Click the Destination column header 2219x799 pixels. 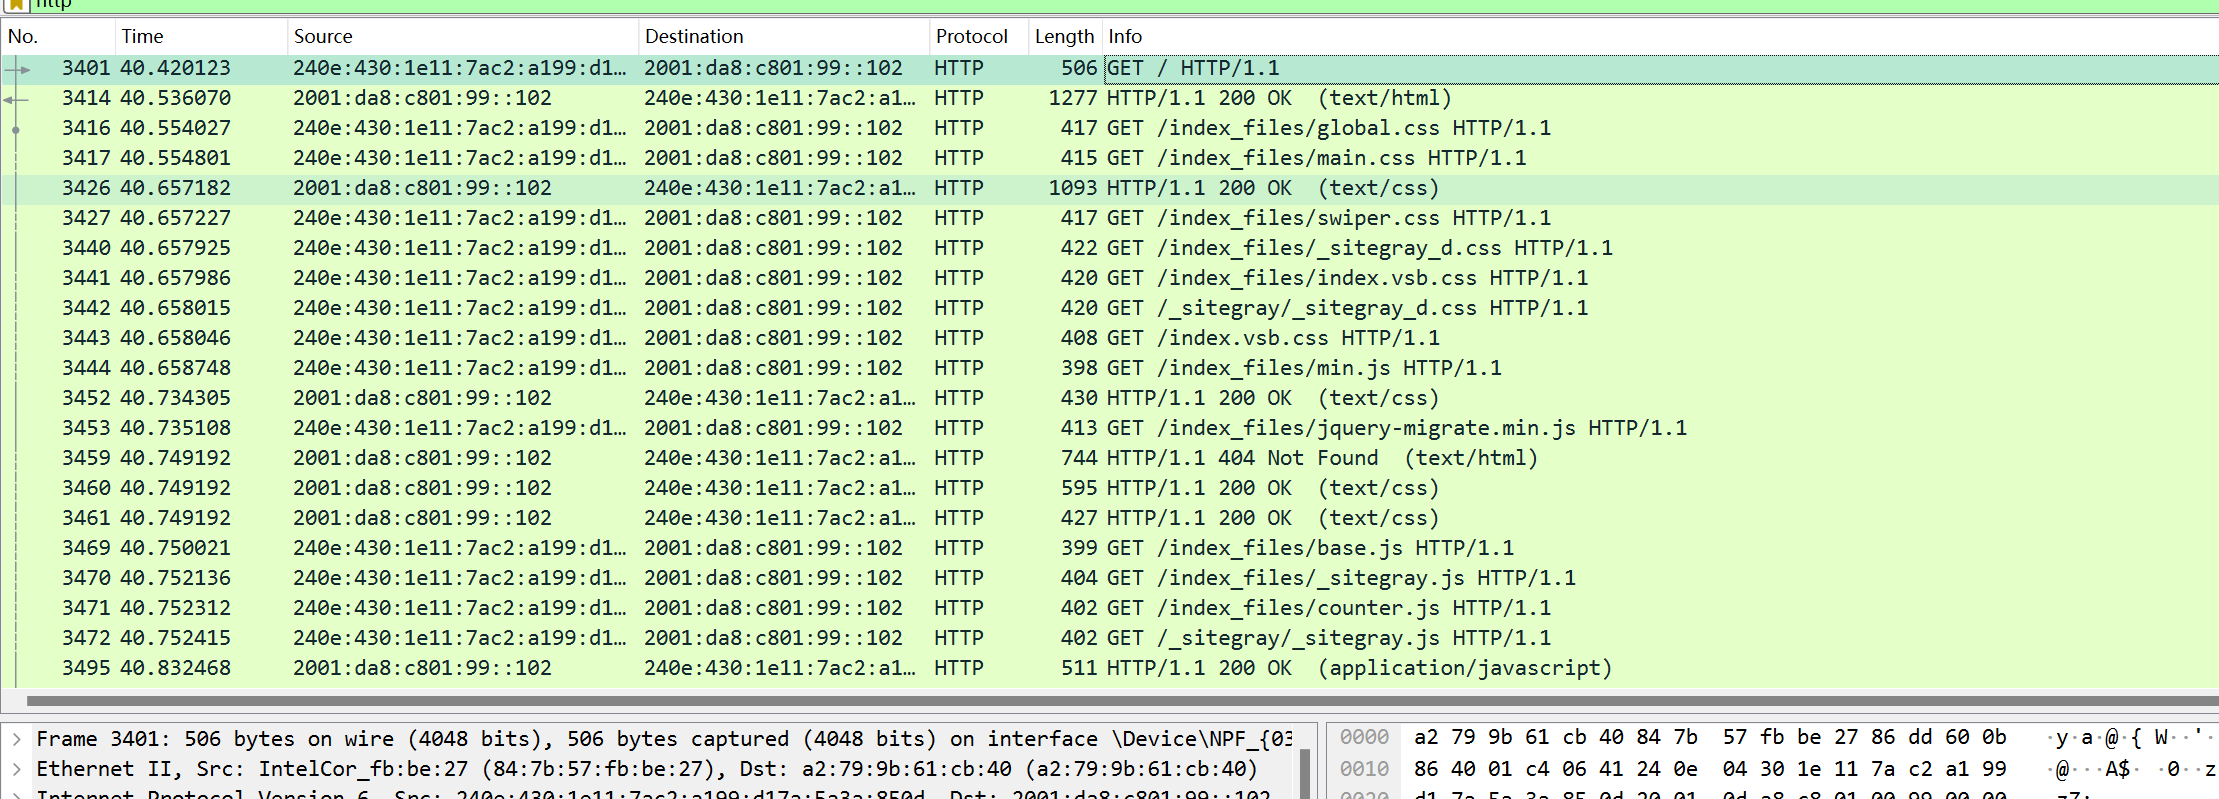784,36
